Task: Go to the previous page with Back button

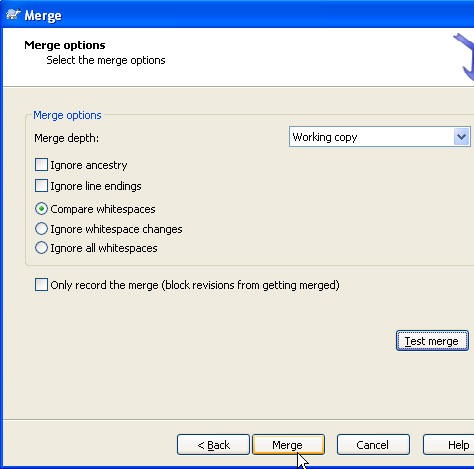Action: tap(213, 445)
